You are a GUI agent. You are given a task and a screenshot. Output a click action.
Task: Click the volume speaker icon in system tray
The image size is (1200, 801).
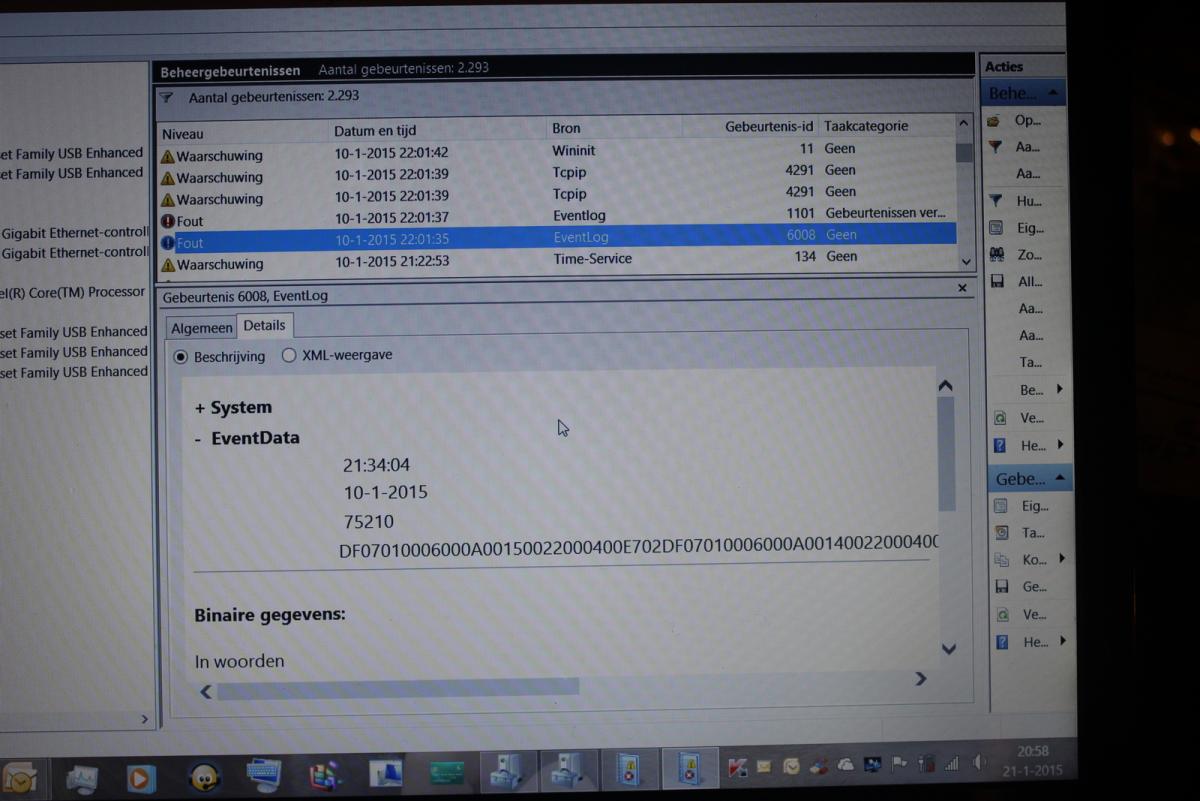coord(978,763)
